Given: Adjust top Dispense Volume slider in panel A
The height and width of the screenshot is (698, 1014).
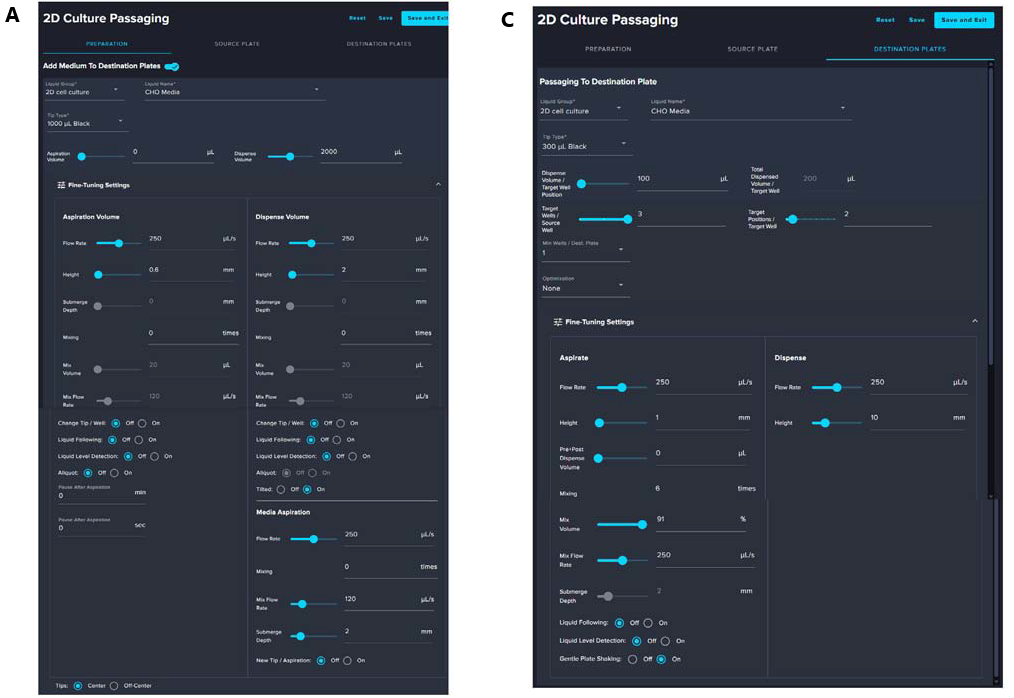Looking at the screenshot, I should click(x=290, y=157).
